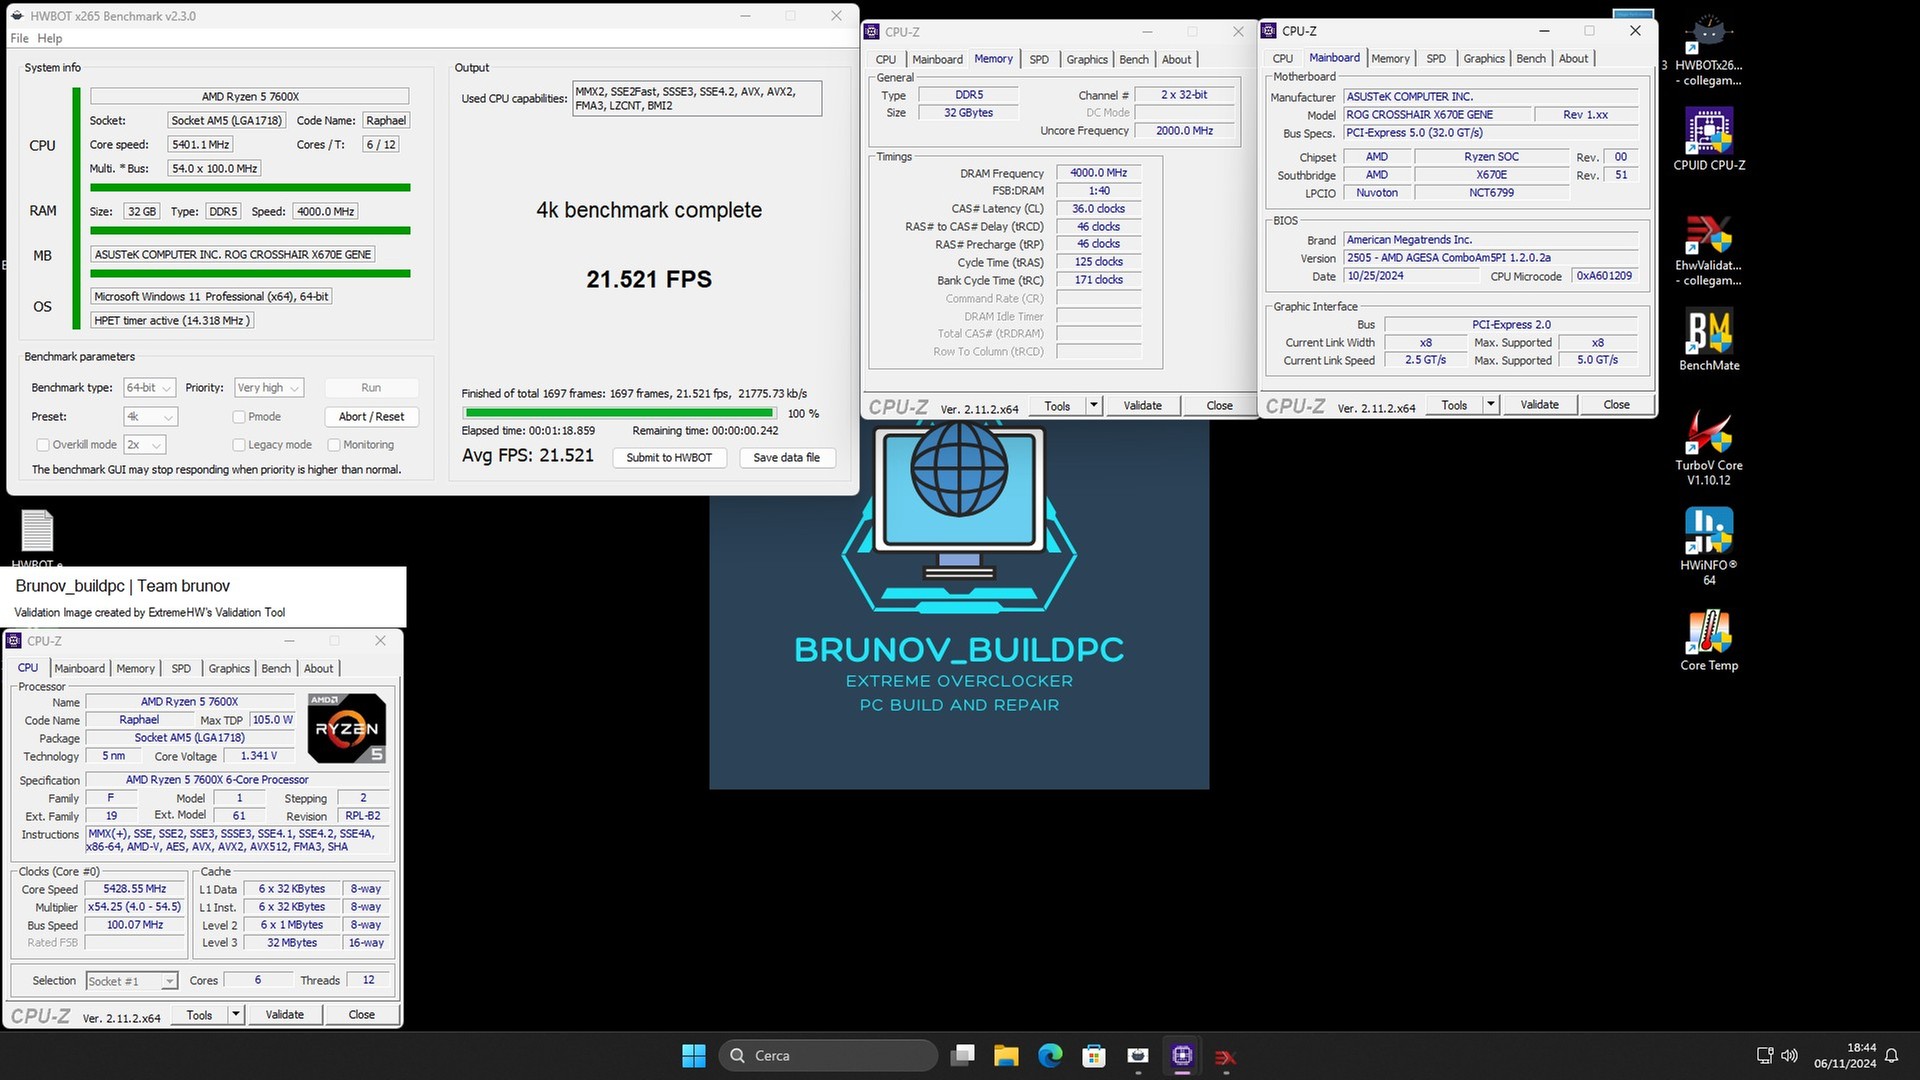1920x1080 pixels.
Task: Open Tools arrow in CPU-Z Mainboard window
Action: coord(1491,404)
